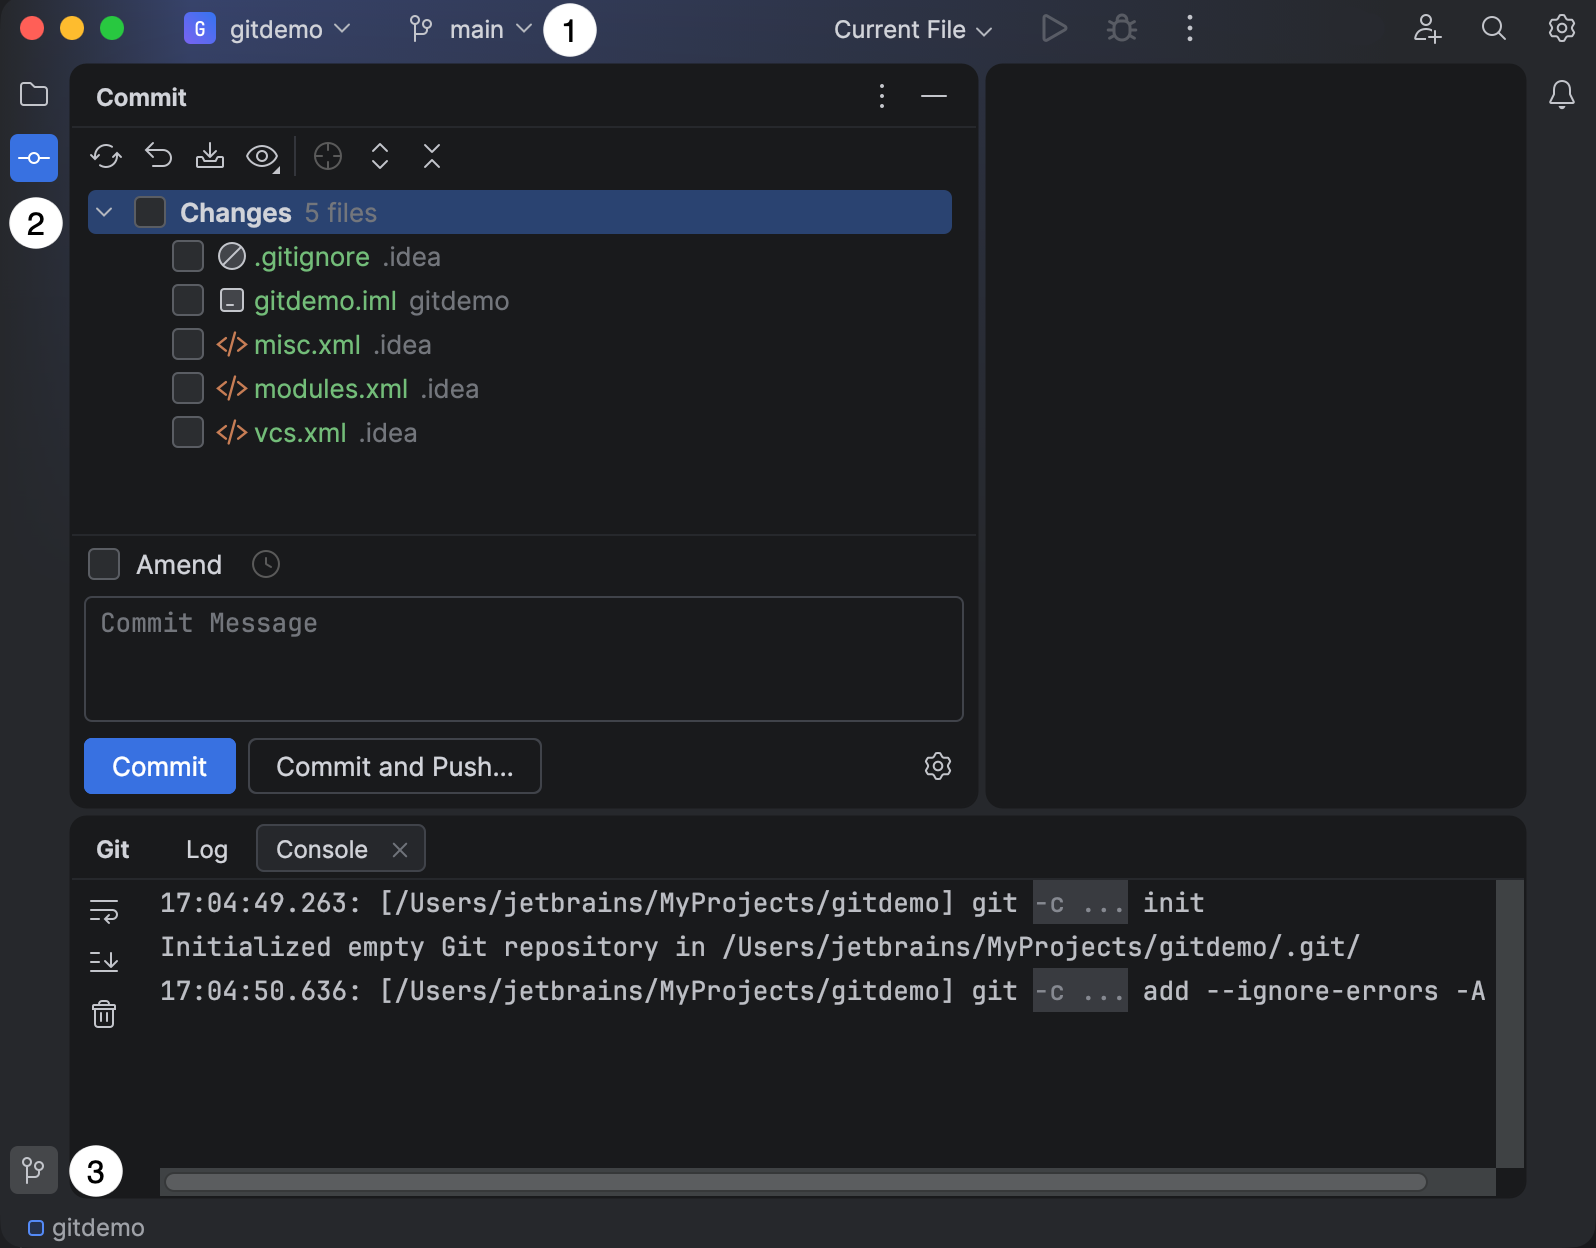
Task: Click the Select opened file crosshair icon
Action: coord(328,156)
